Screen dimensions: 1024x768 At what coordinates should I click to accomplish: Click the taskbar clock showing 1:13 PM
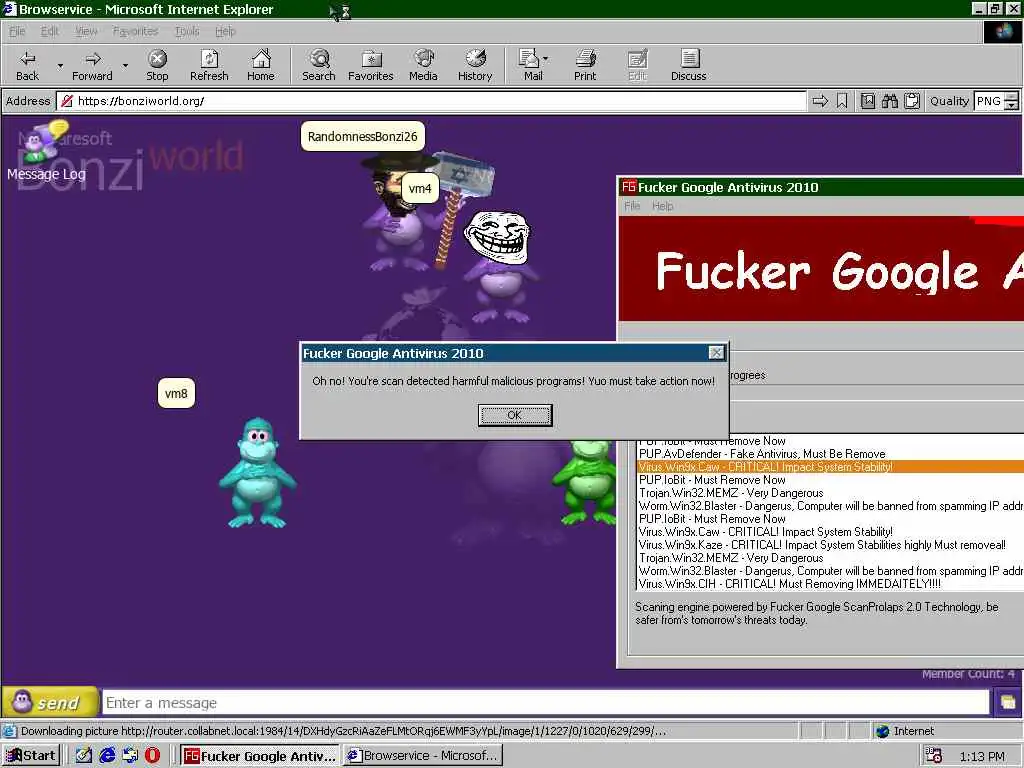click(x=982, y=756)
